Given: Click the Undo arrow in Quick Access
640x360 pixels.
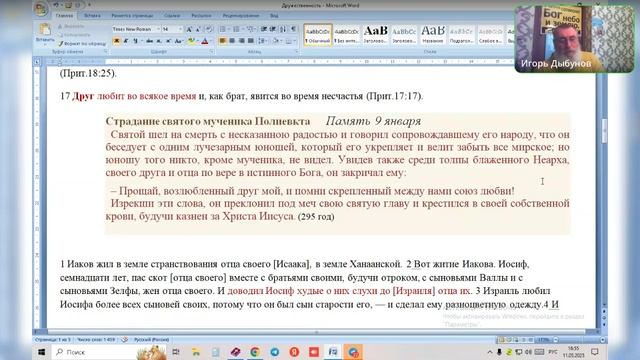Looking at the screenshot, I should (x=56, y=5).
